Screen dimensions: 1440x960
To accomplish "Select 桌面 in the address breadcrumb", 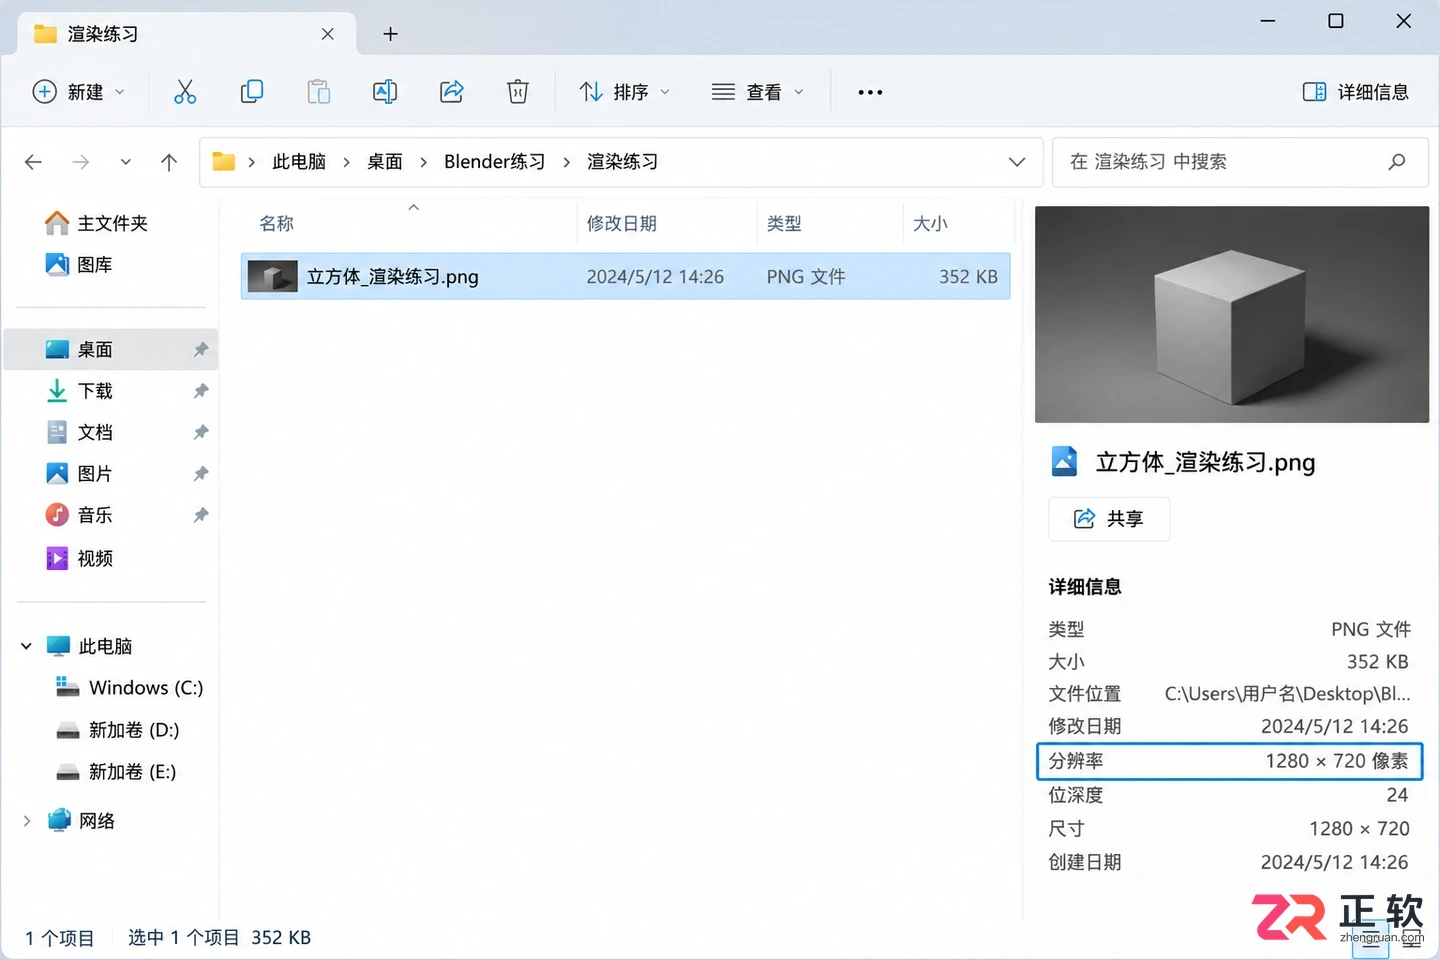I will click(x=385, y=162).
